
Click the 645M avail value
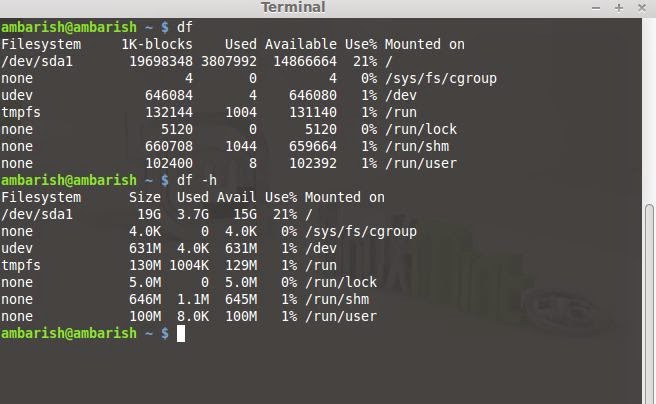(241, 299)
